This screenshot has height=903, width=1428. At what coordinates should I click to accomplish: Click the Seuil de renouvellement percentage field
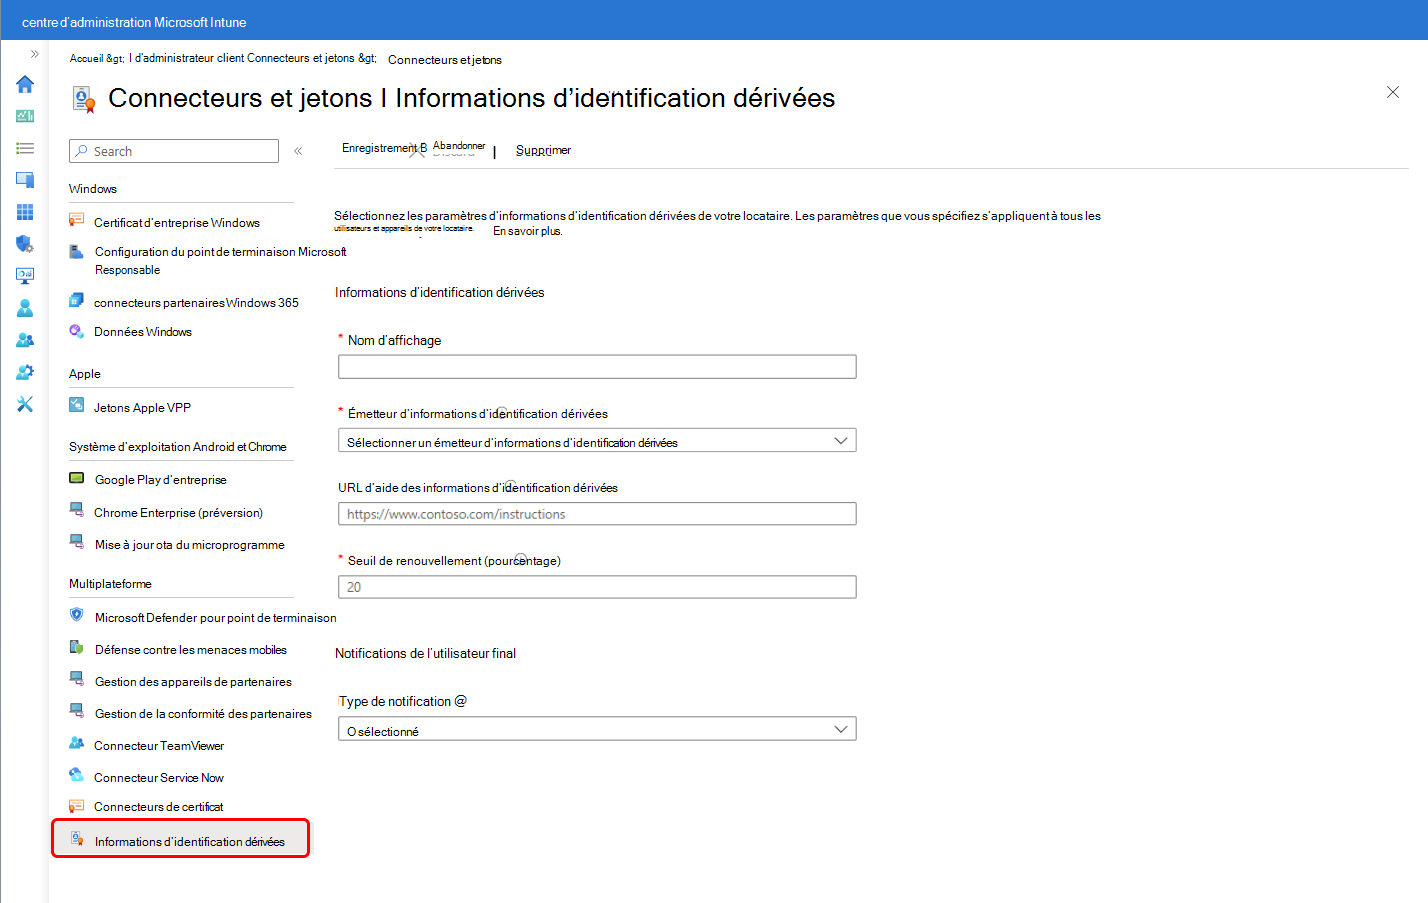tap(597, 587)
